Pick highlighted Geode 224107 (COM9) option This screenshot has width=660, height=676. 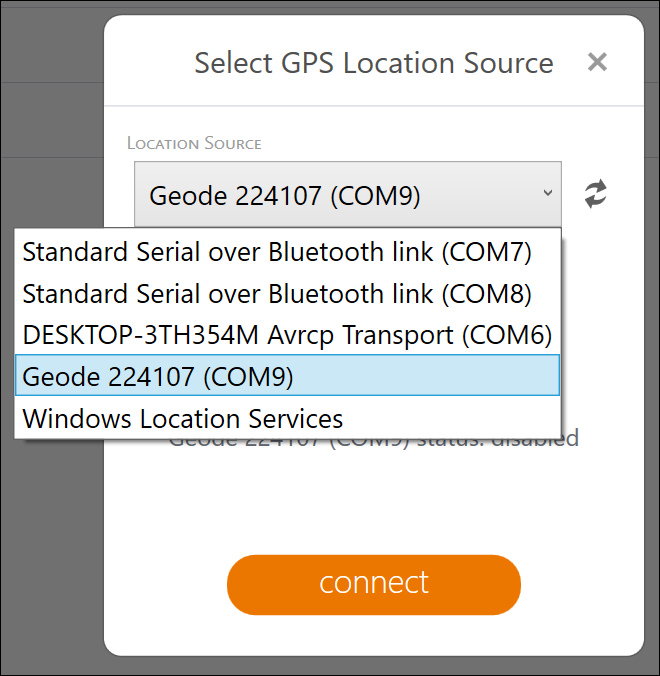tap(288, 376)
